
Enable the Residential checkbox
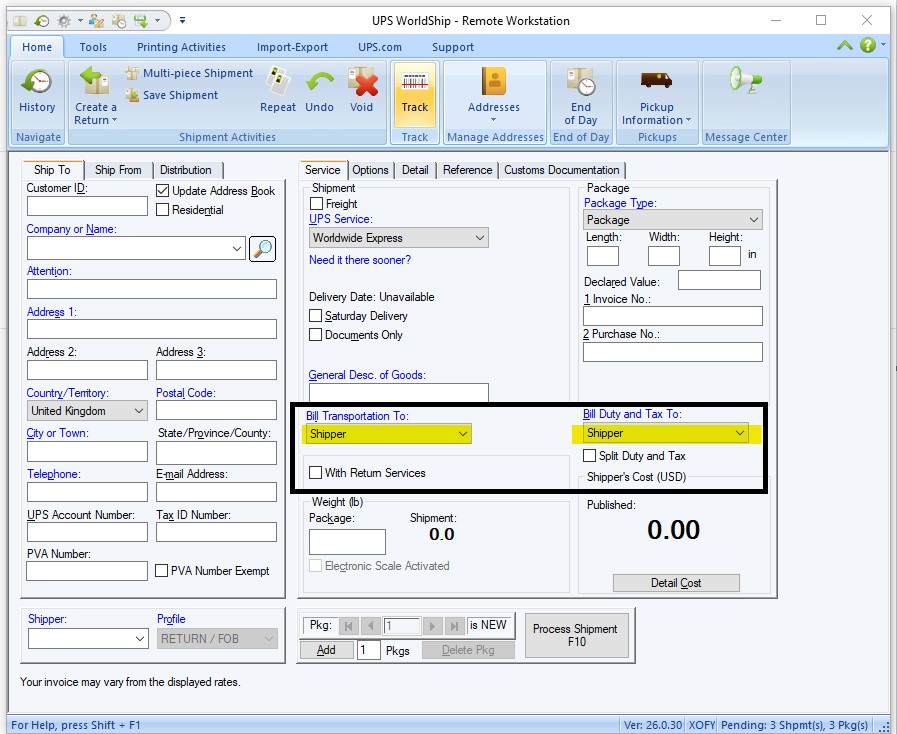pos(164,210)
